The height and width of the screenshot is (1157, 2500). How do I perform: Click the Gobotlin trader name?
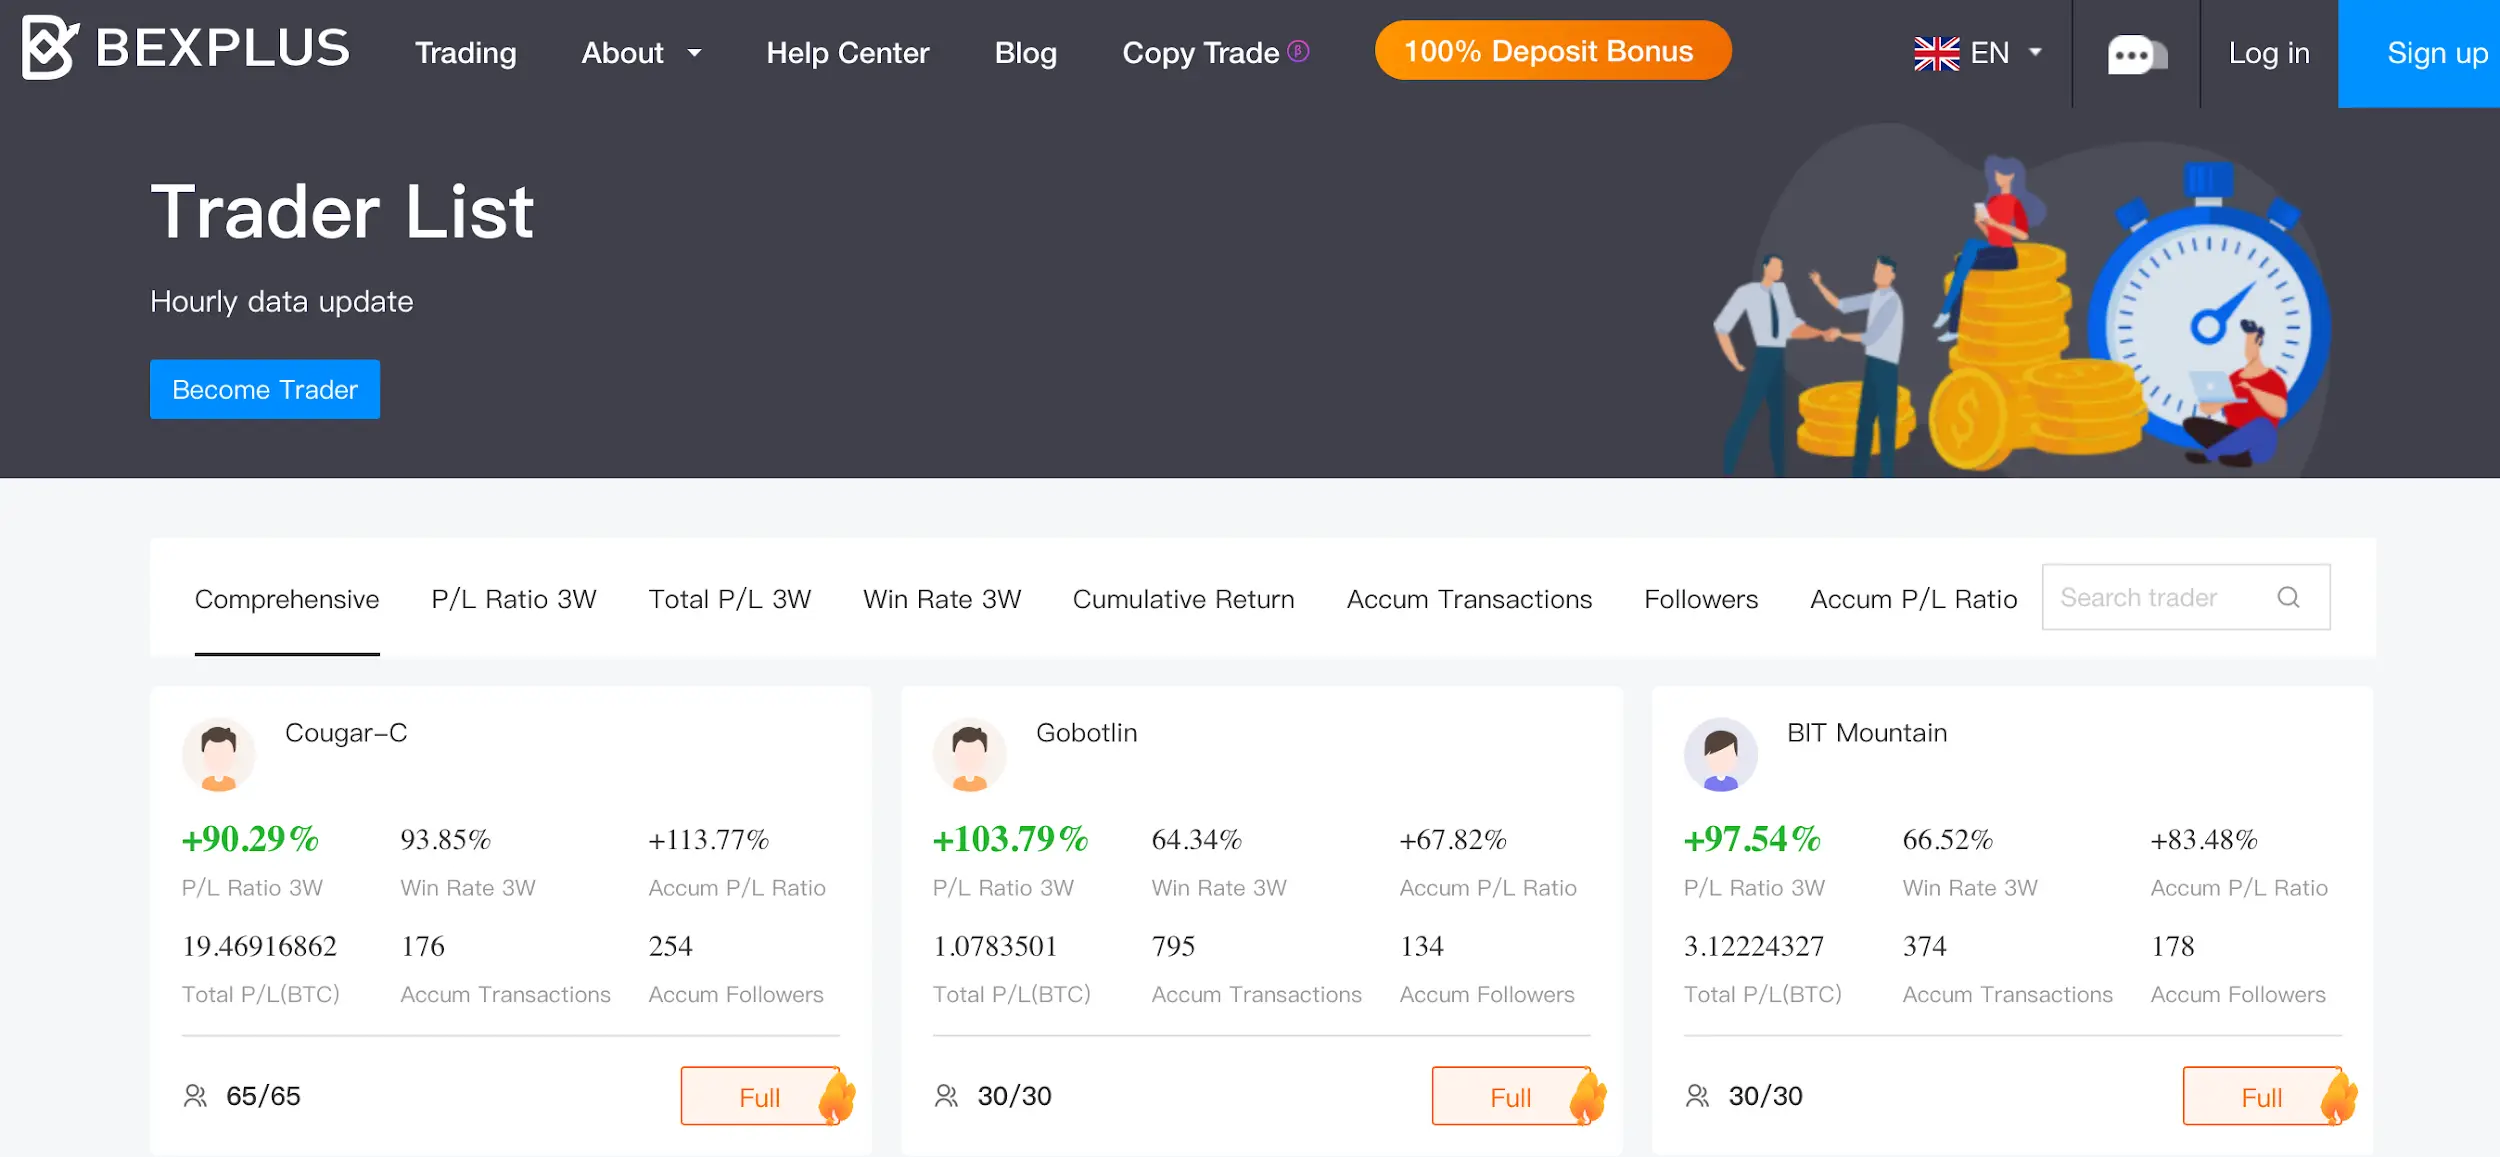pos(1086,733)
